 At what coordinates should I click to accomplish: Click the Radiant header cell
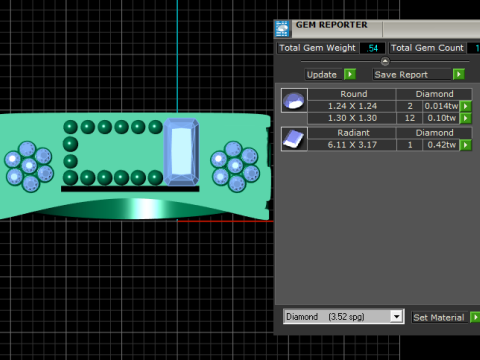point(352,133)
